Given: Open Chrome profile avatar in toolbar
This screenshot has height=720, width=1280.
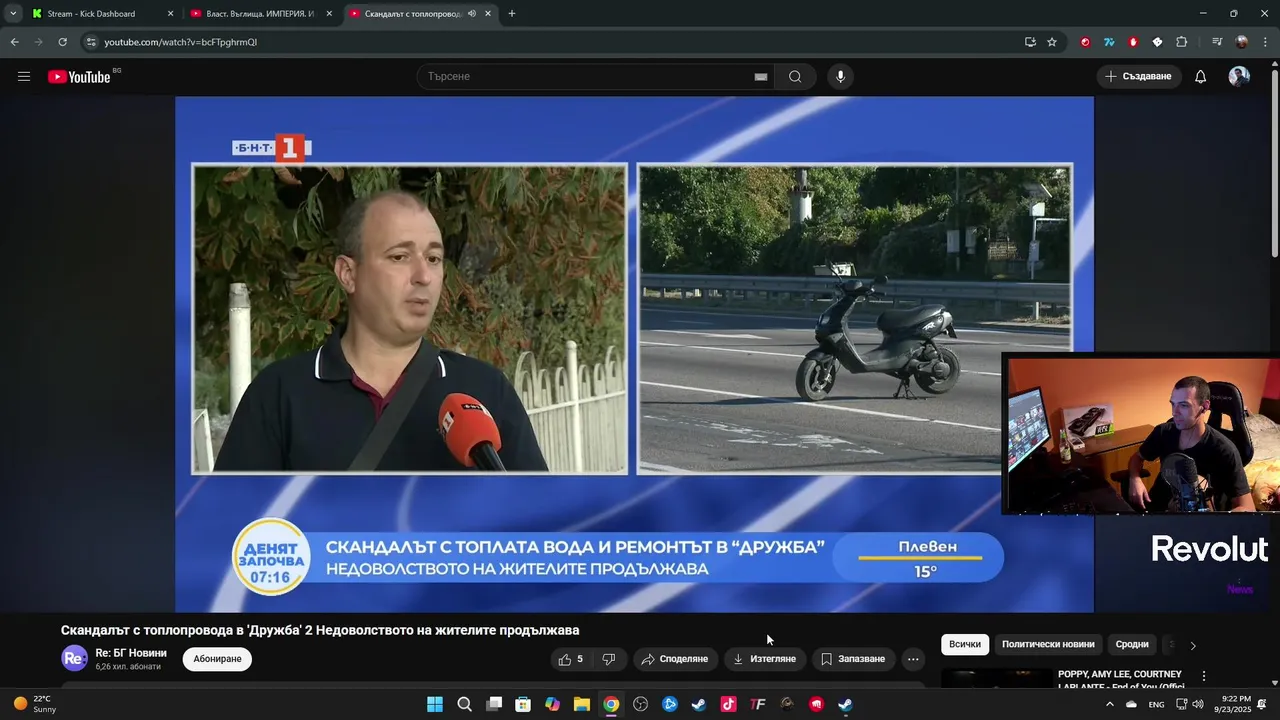Looking at the screenshot, I should click(x=1242, y=42).
